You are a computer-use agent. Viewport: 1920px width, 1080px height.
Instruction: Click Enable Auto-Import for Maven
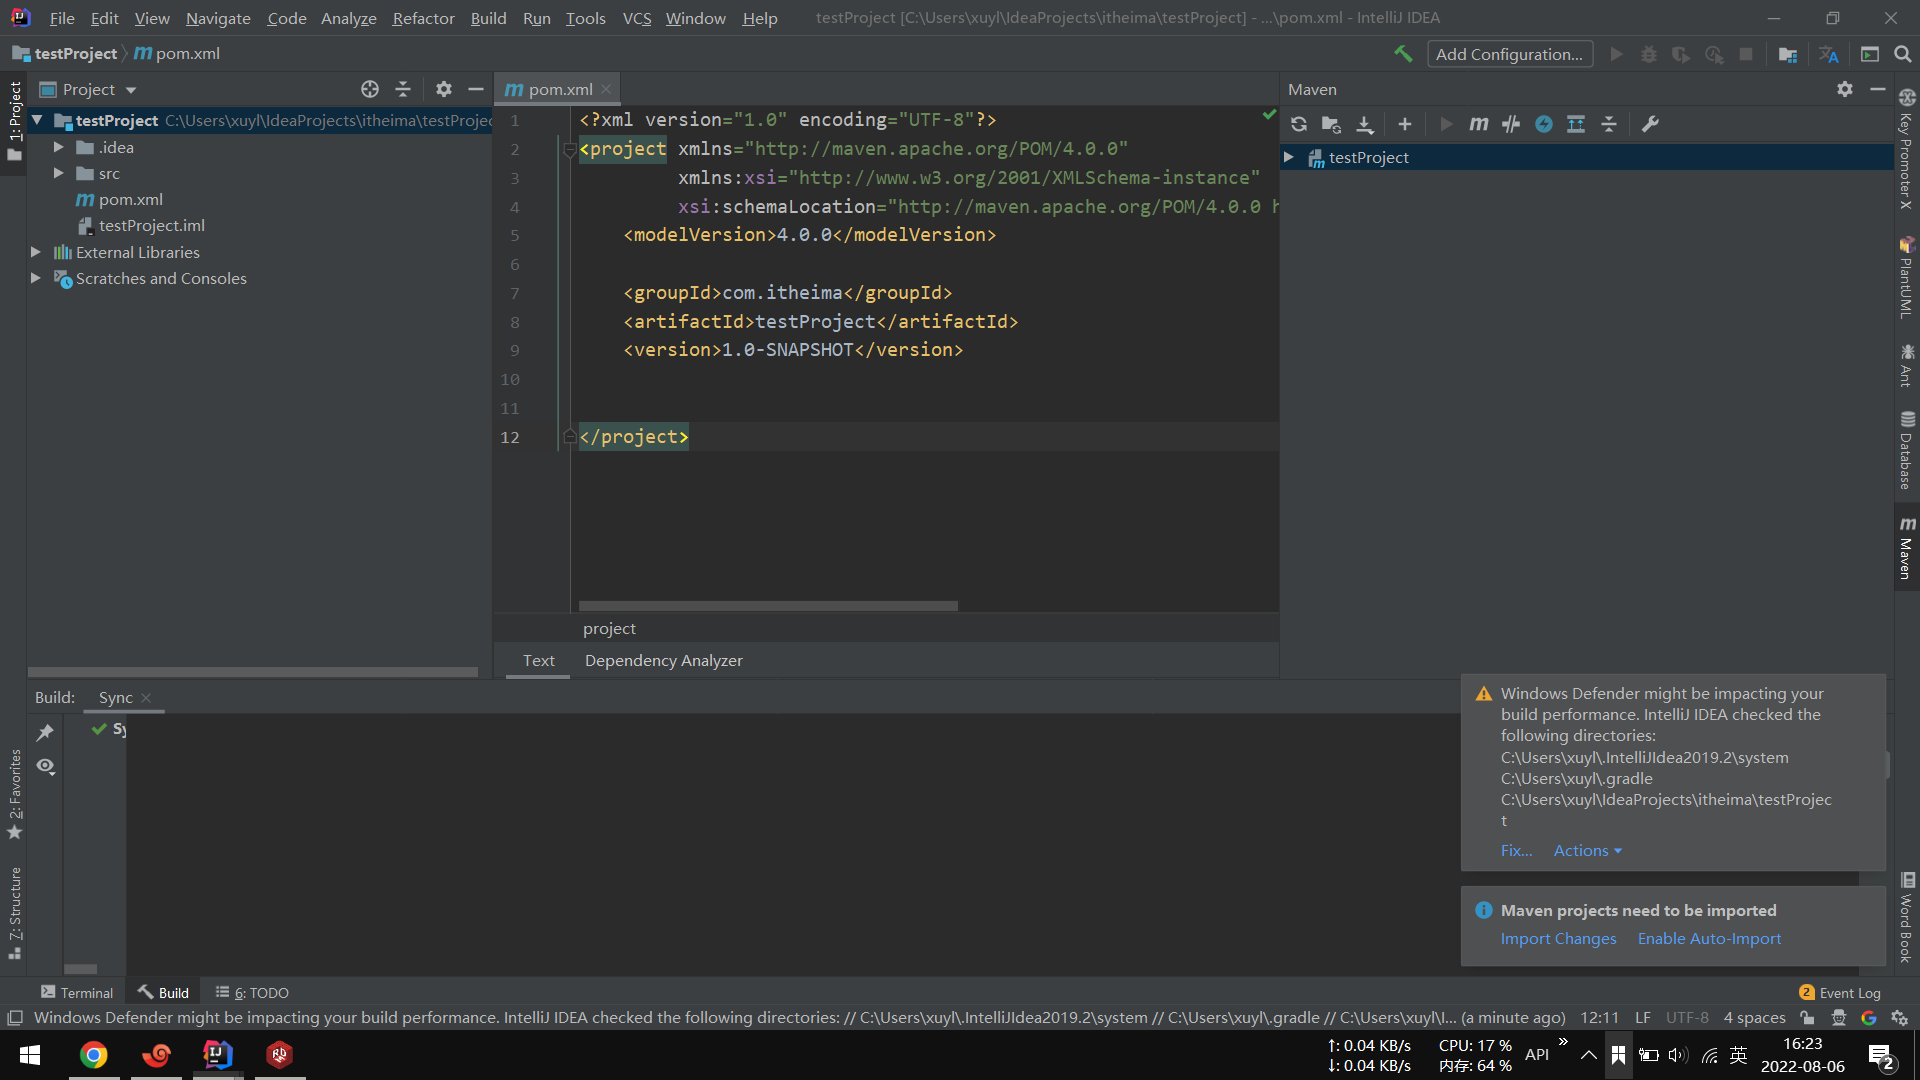pyautogui.click(x=1710, y=938)
